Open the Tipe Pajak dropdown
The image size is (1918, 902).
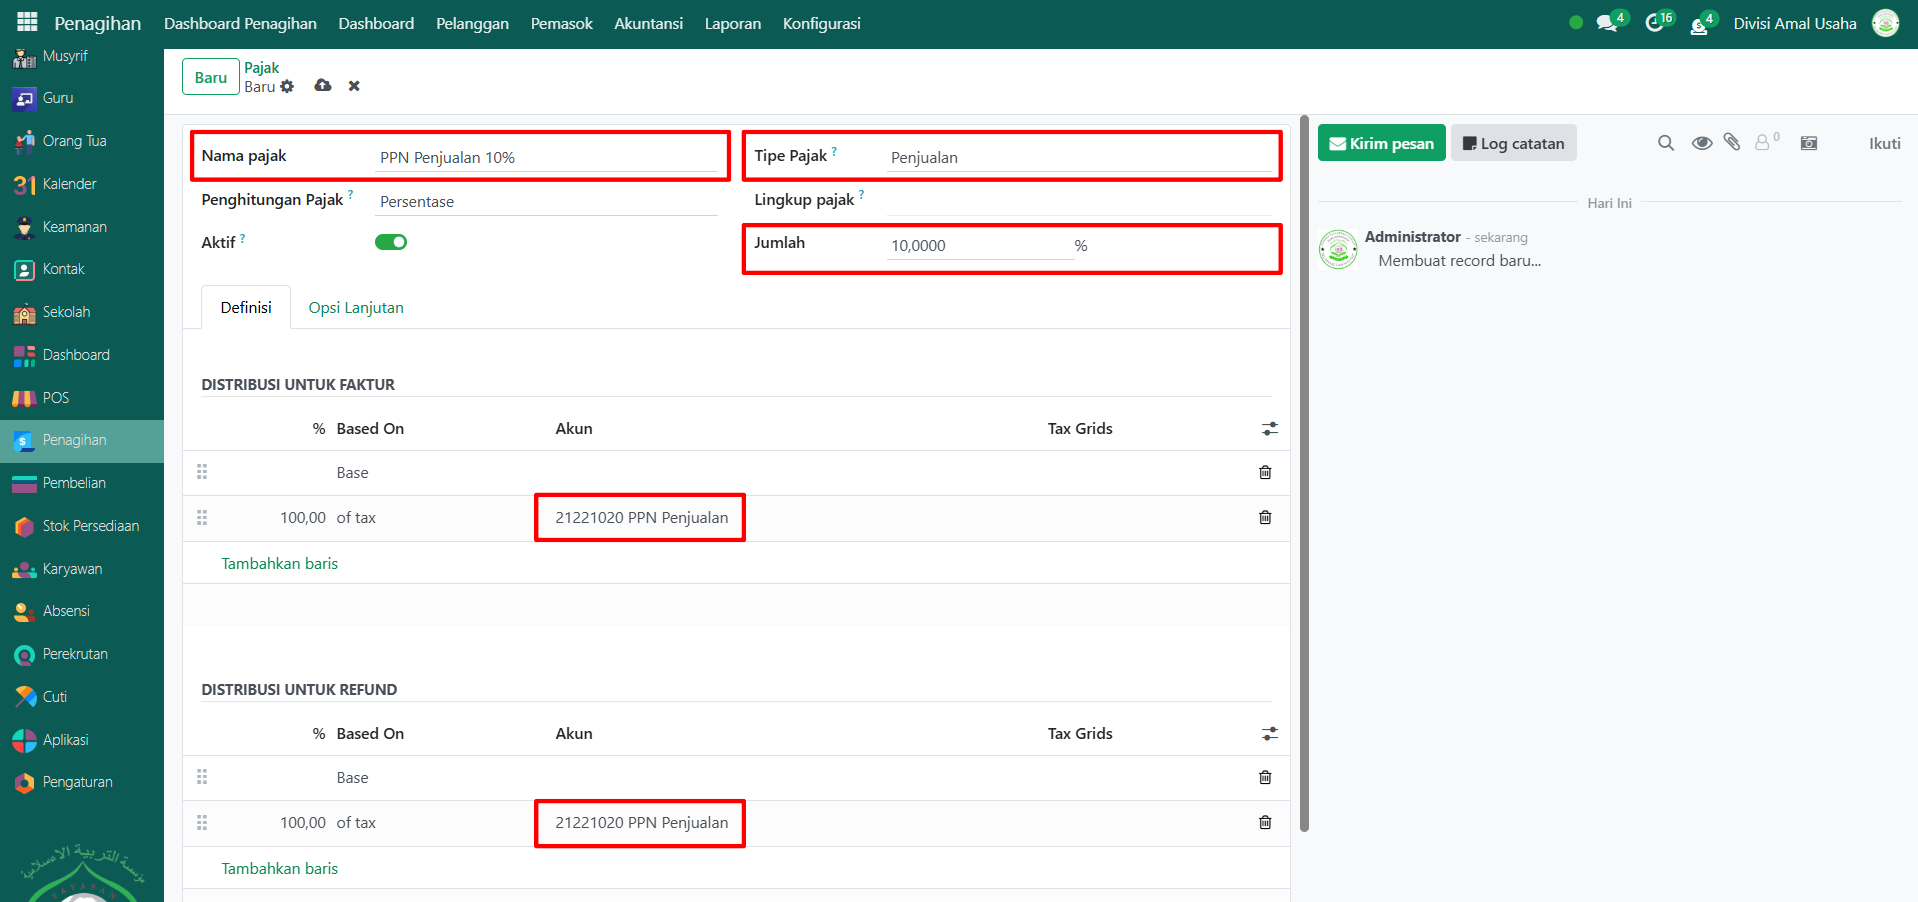click(x=1080, y=158)
